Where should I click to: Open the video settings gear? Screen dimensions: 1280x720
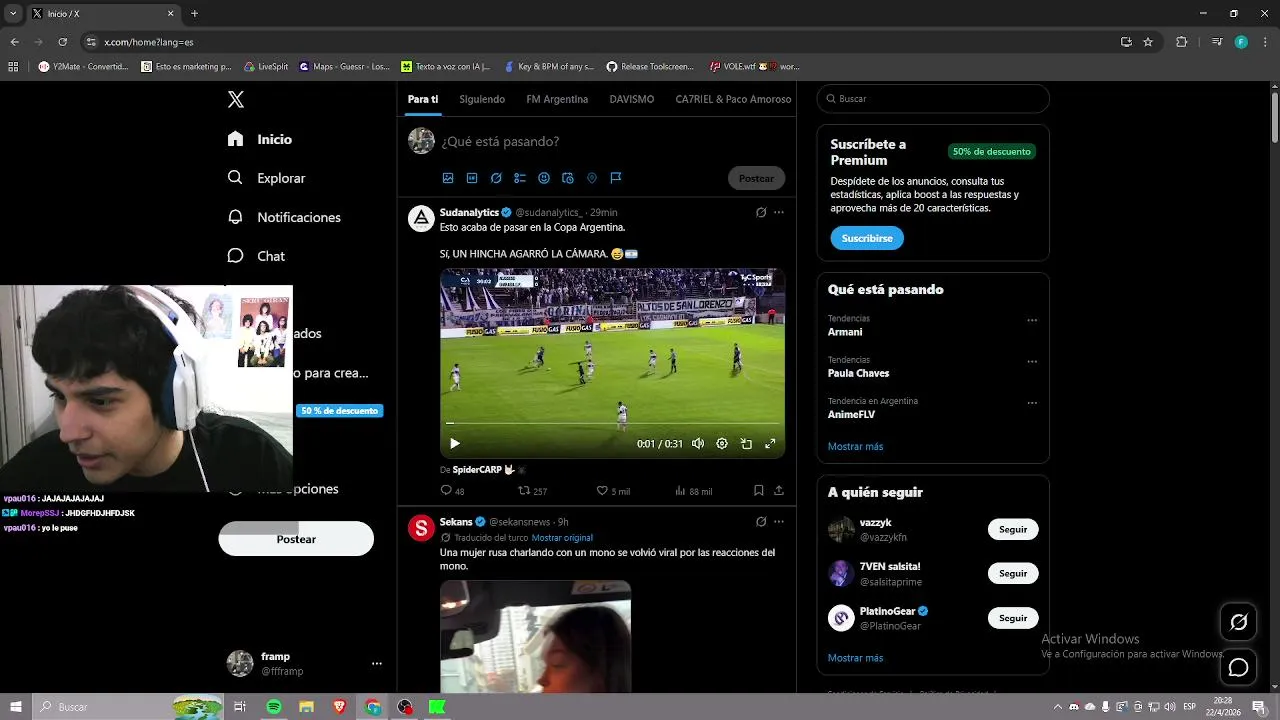[x=722, y=444]
